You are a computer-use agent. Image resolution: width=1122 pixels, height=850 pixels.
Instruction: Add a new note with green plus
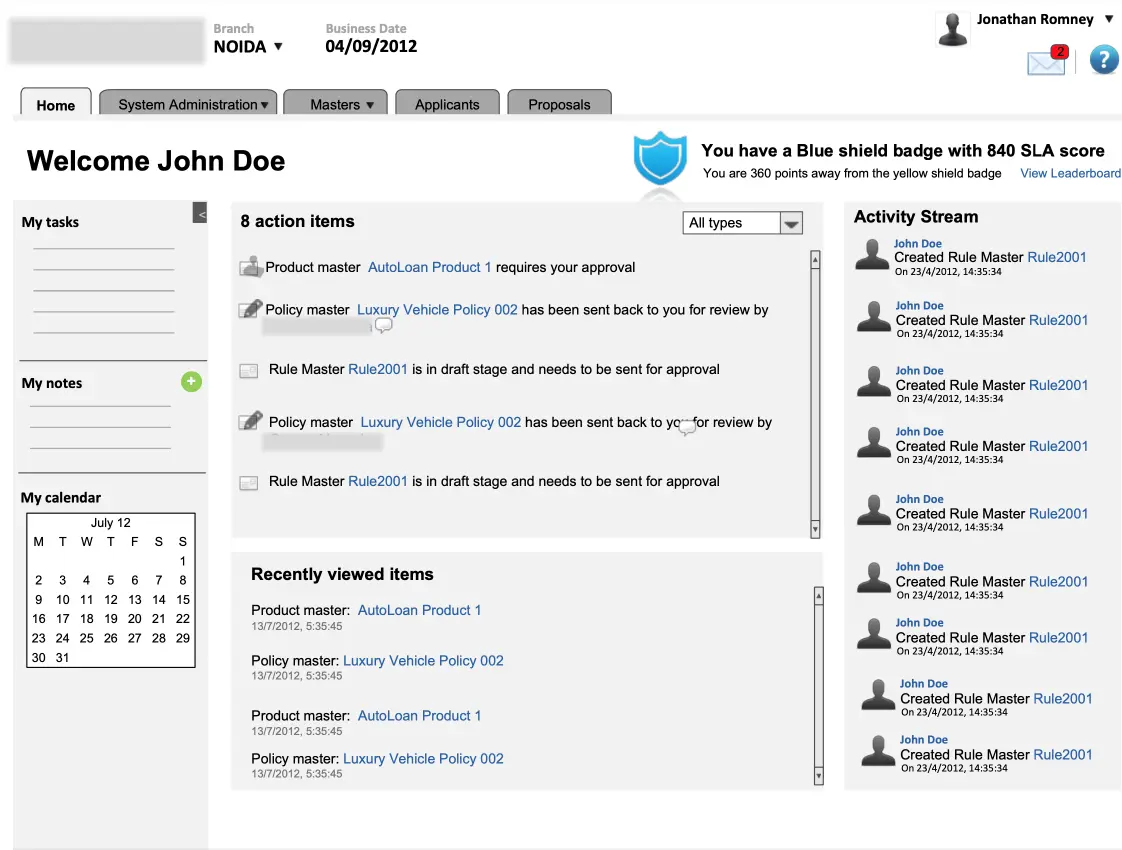(191, 381)
